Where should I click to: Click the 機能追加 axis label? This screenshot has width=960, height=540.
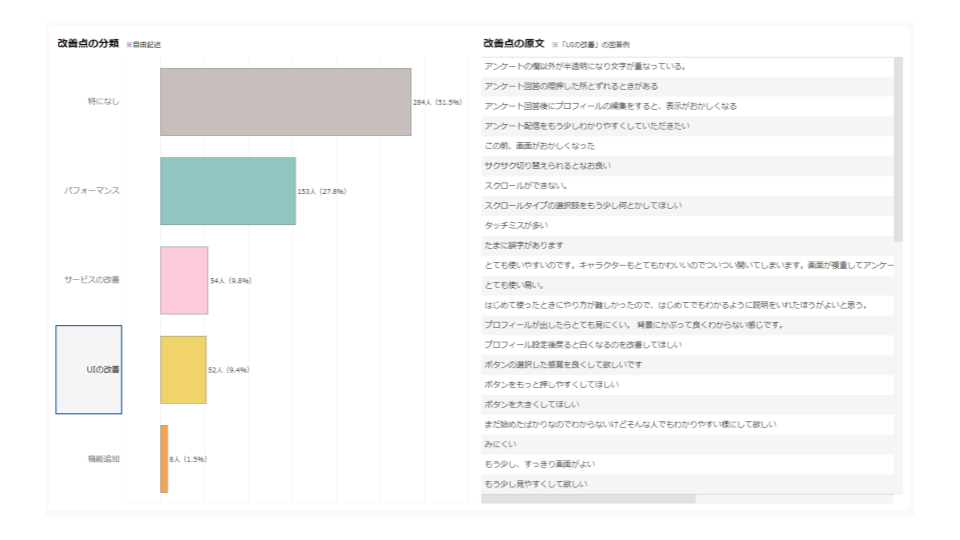103,459
